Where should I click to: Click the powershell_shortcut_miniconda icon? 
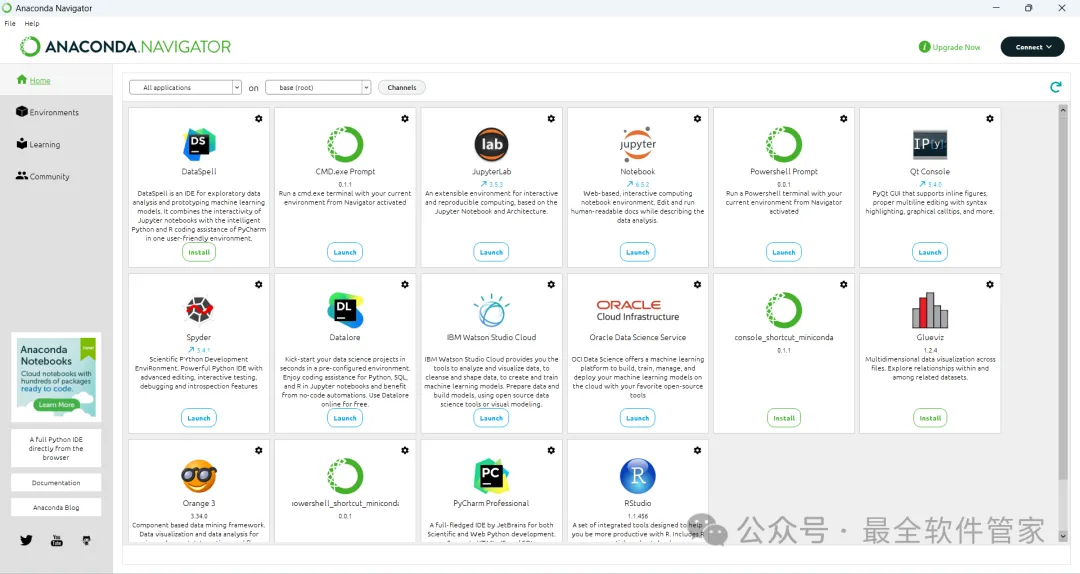click(x=345, y=476)
